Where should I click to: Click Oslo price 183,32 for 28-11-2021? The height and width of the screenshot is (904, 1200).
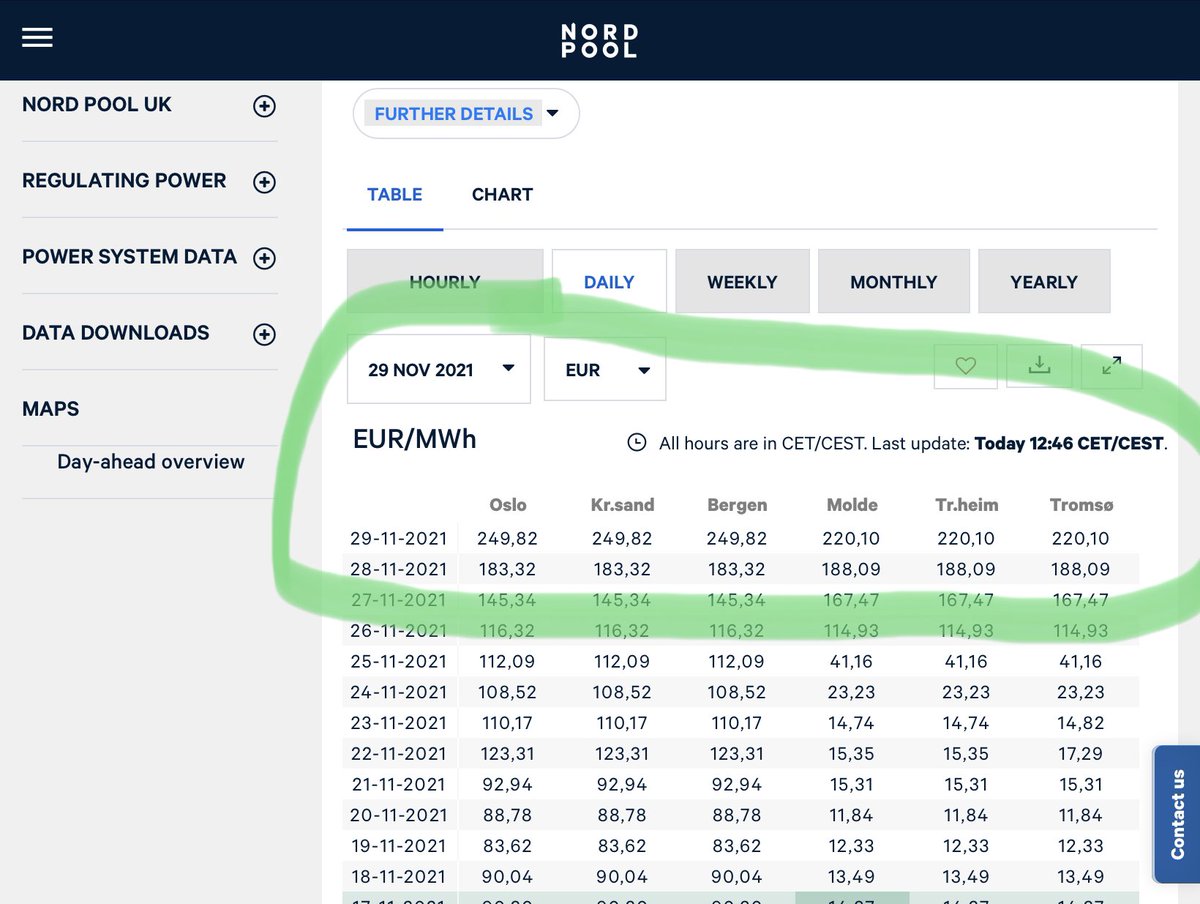click(x=508, y=569)
